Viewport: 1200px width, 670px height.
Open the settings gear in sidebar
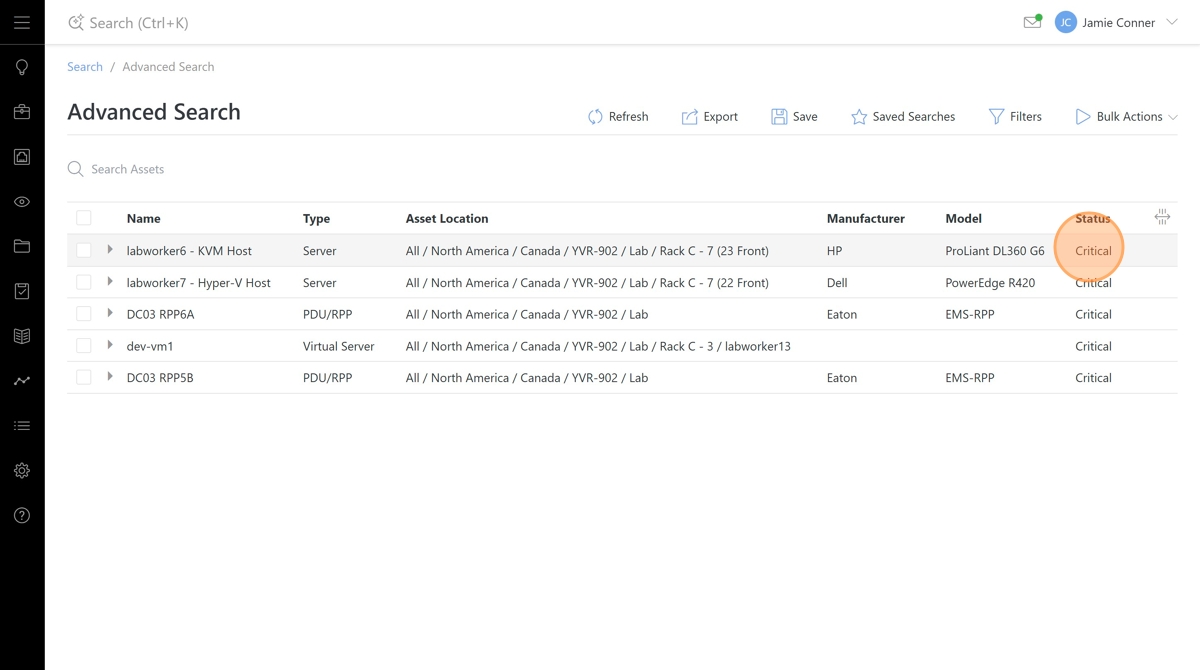click(x=22, y=471)
